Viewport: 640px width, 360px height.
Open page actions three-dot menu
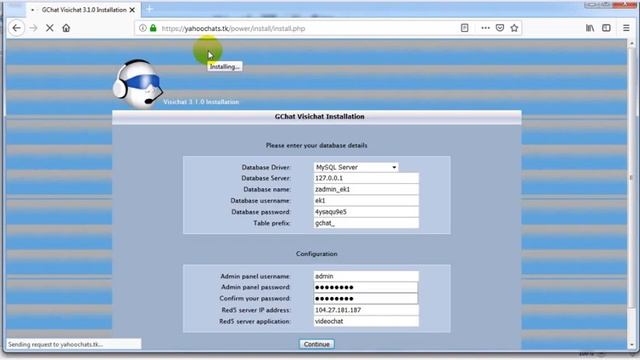[485, 28]
